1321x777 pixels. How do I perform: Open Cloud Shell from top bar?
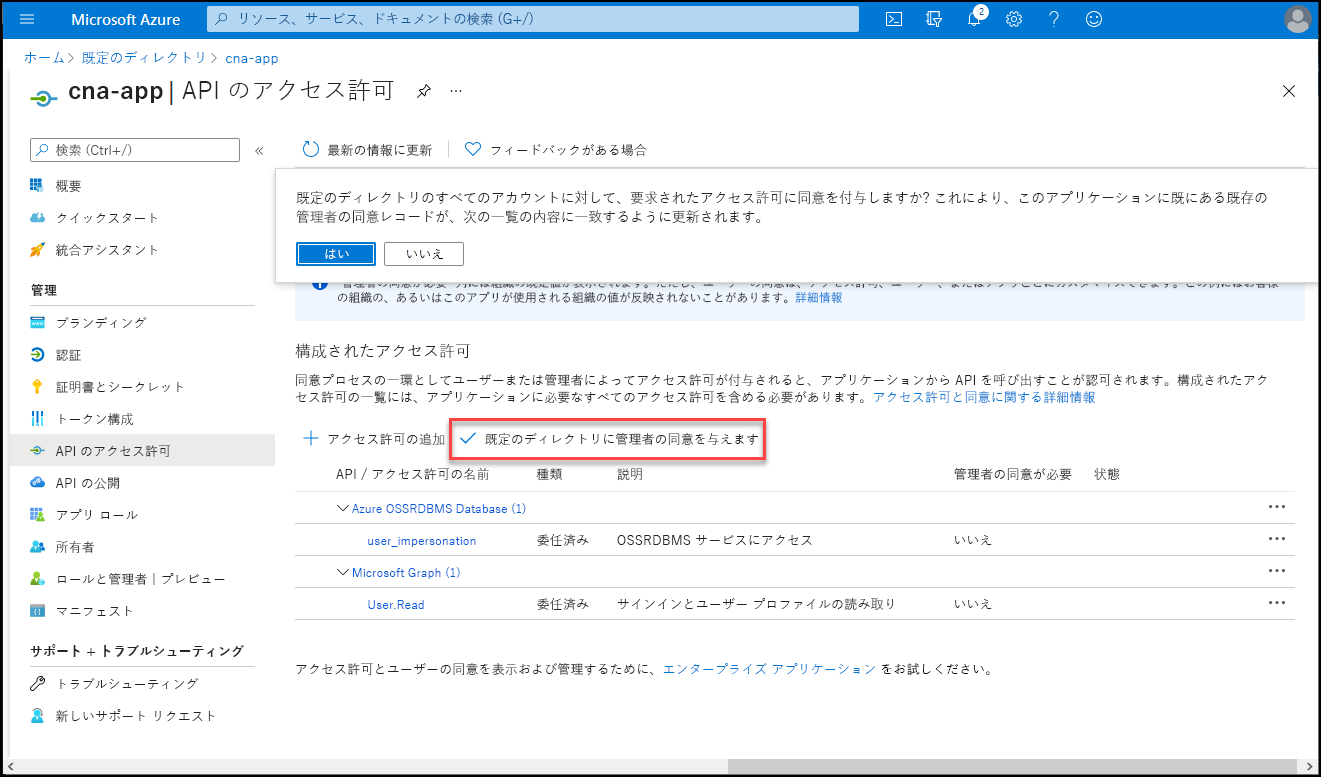(x=895, y=19)
